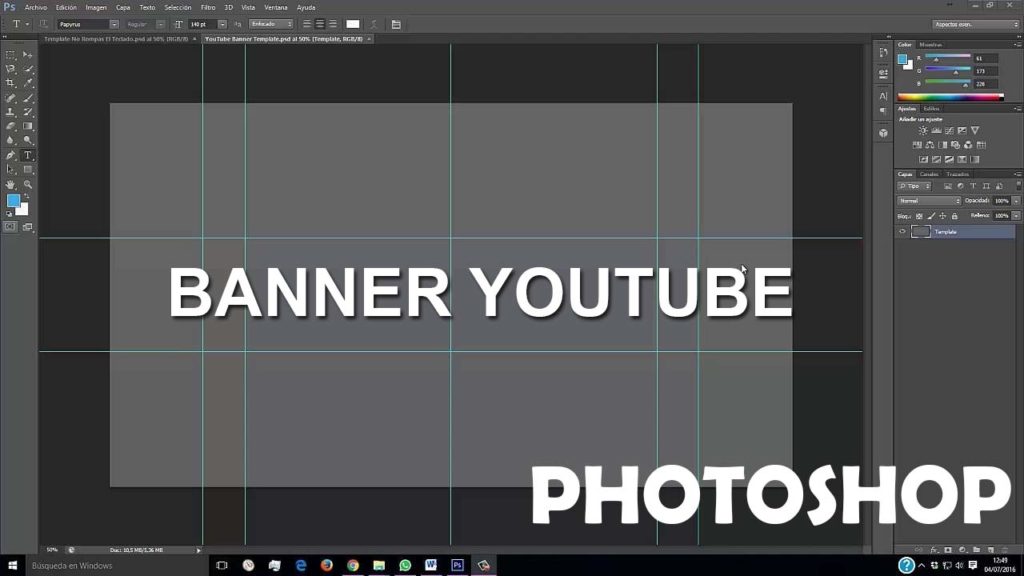Select the Eraser tool
The height and width of the screenshot is (576, 1024).
click(x=10, y=126)
